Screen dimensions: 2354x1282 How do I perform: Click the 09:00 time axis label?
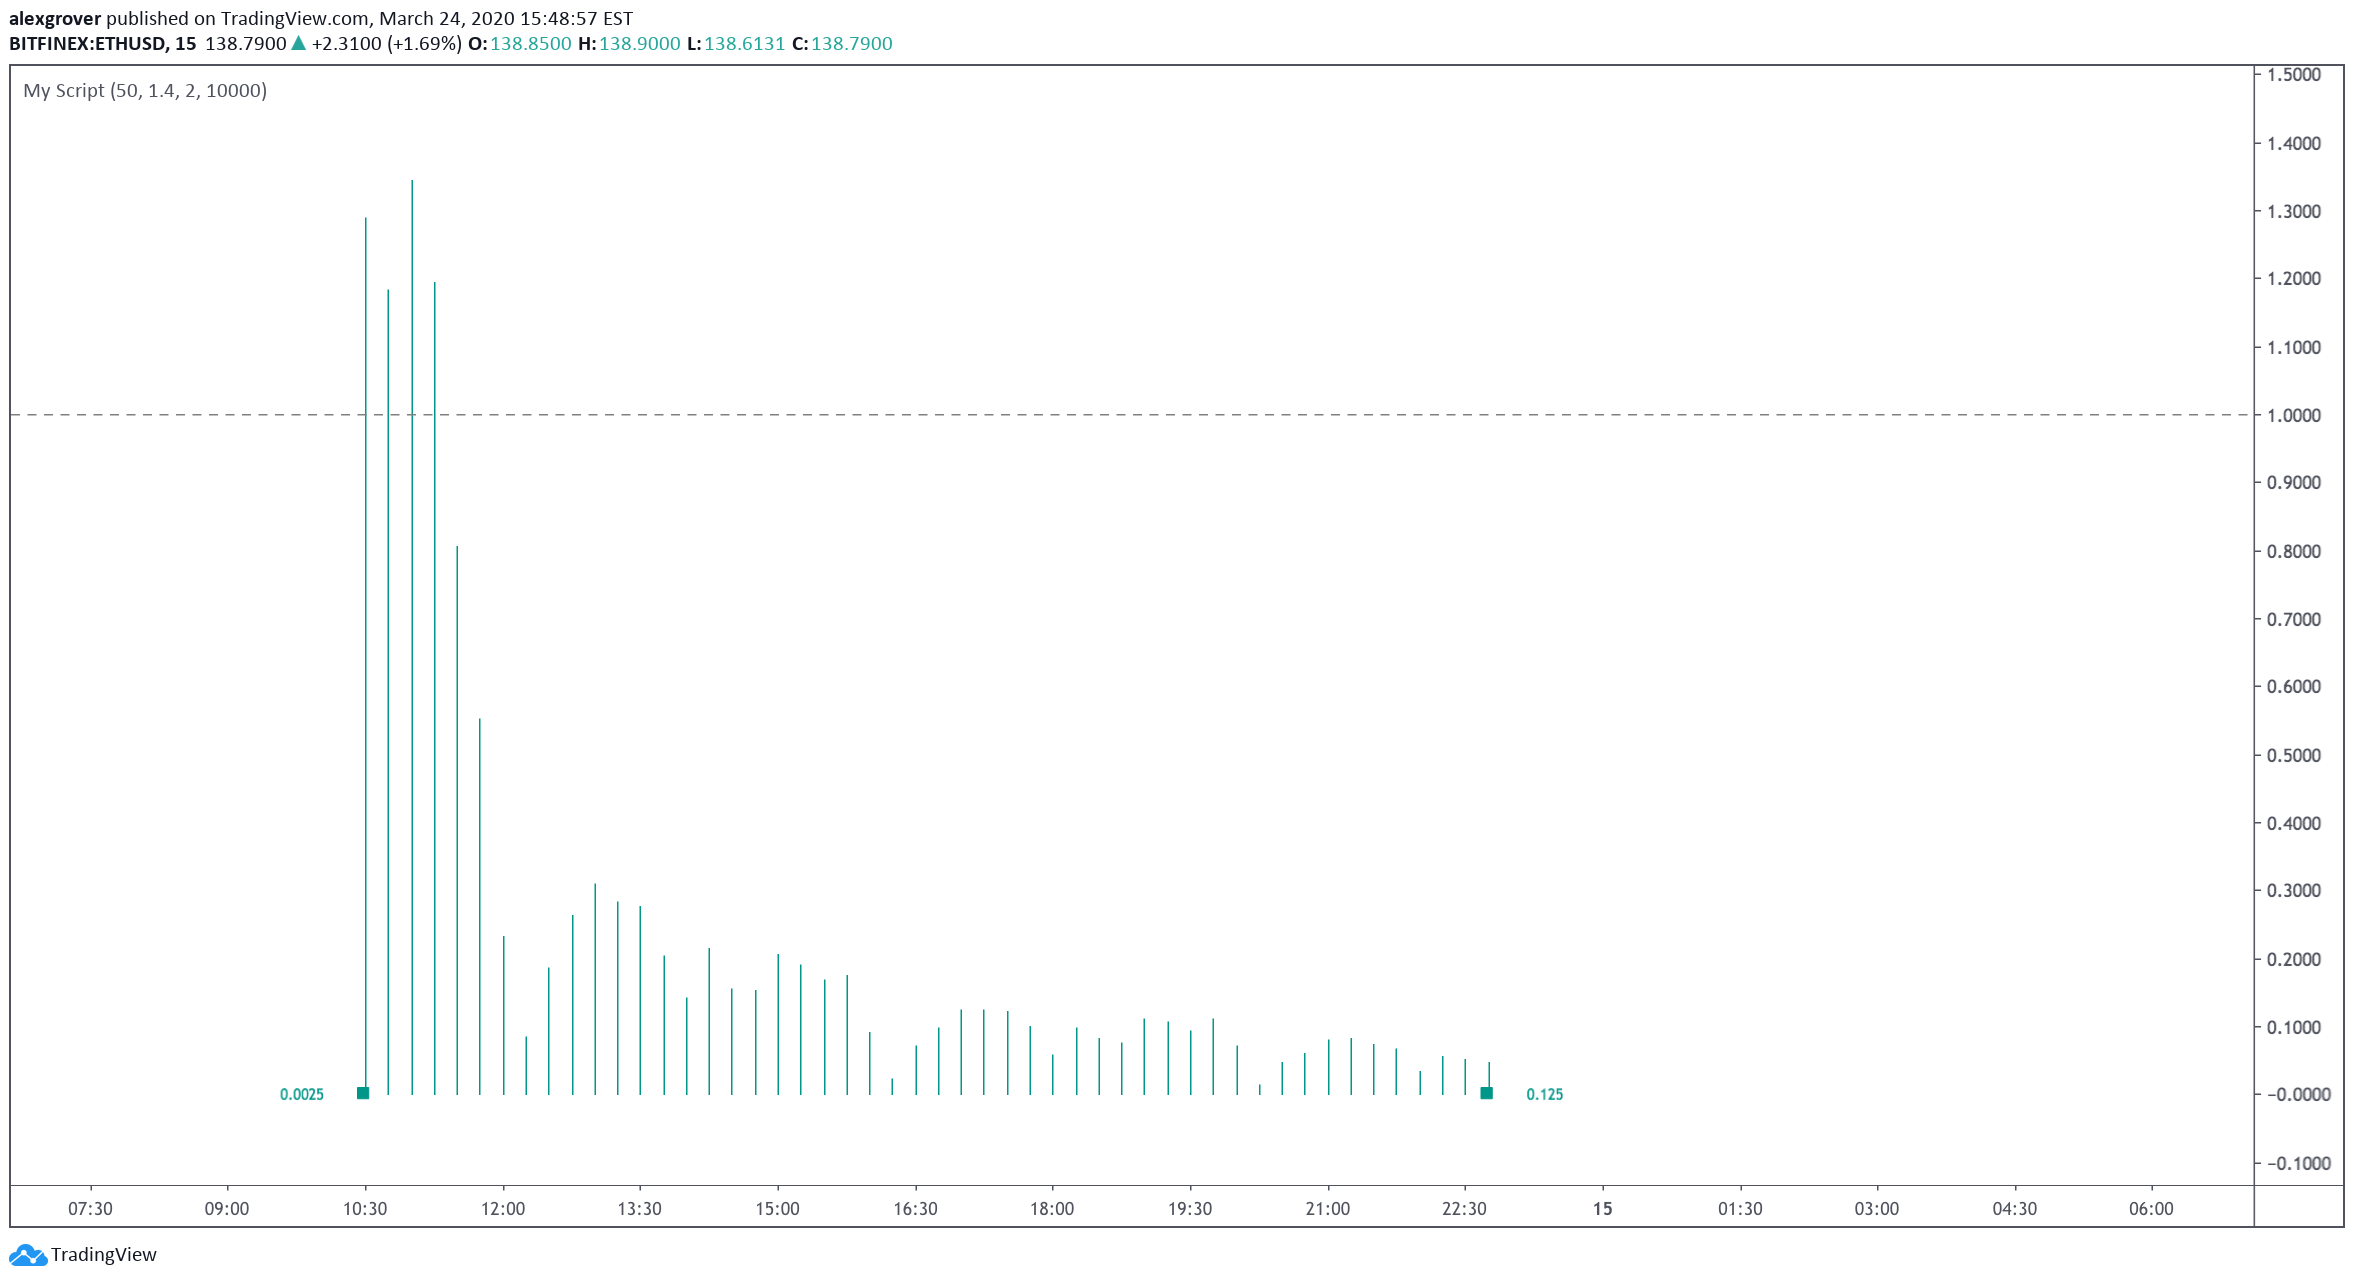pos(227,1209)
